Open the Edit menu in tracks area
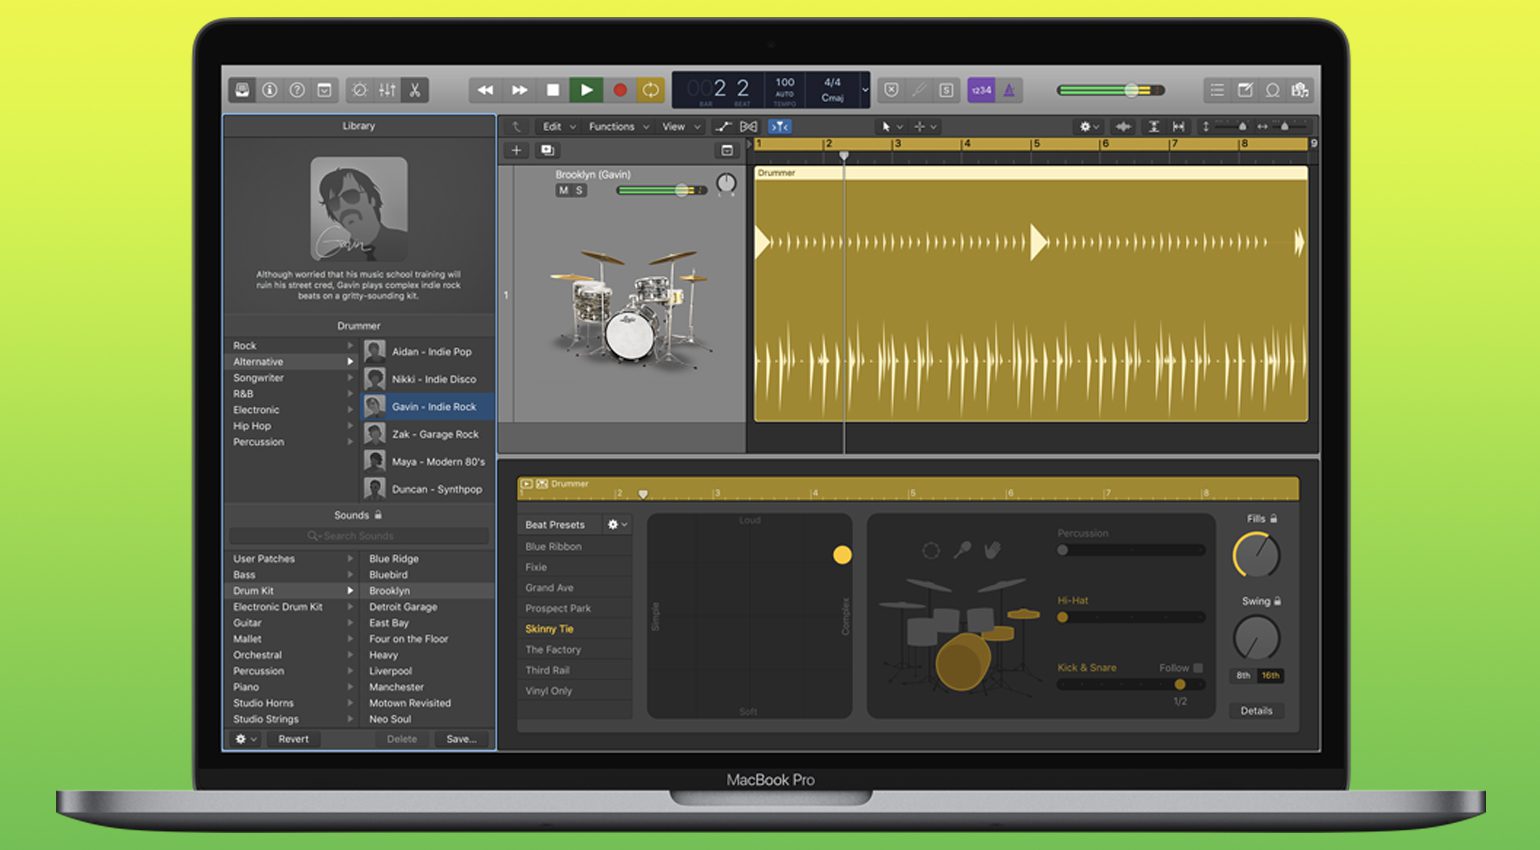 pyautogui.click(x=558, y=127)
